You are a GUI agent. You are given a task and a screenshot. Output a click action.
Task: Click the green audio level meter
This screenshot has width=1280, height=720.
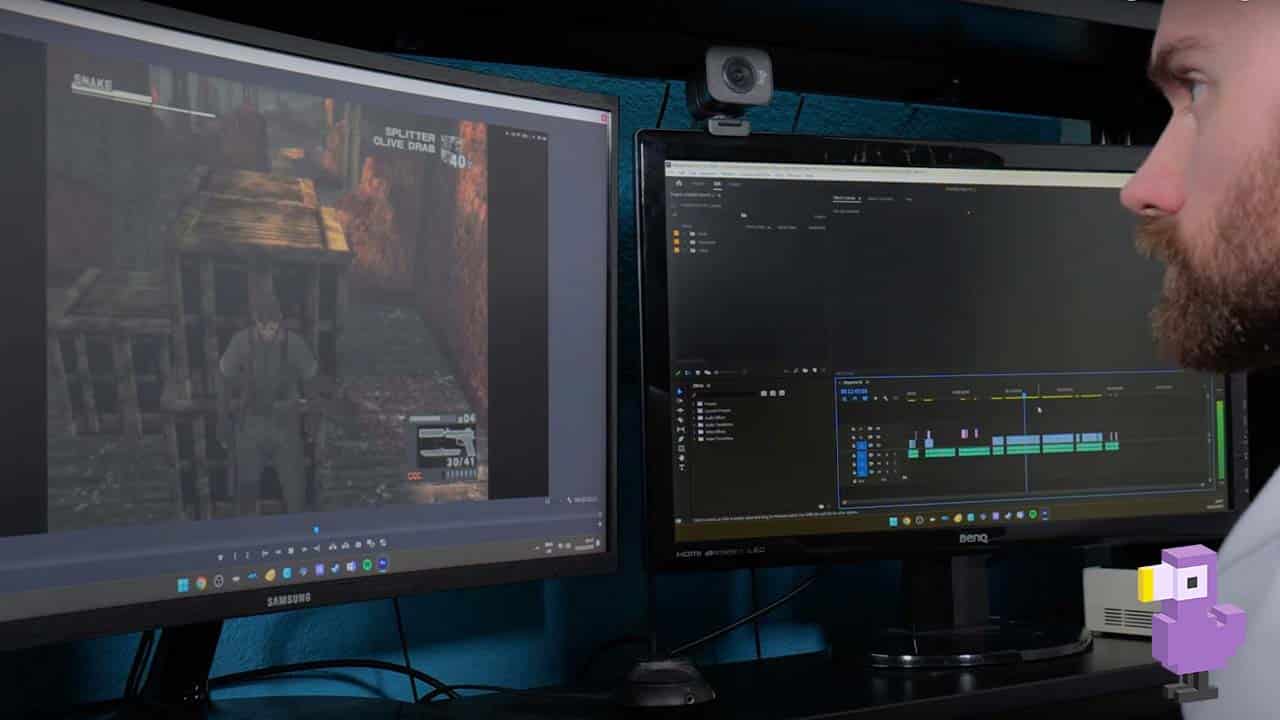click(x=1220, y=439)
